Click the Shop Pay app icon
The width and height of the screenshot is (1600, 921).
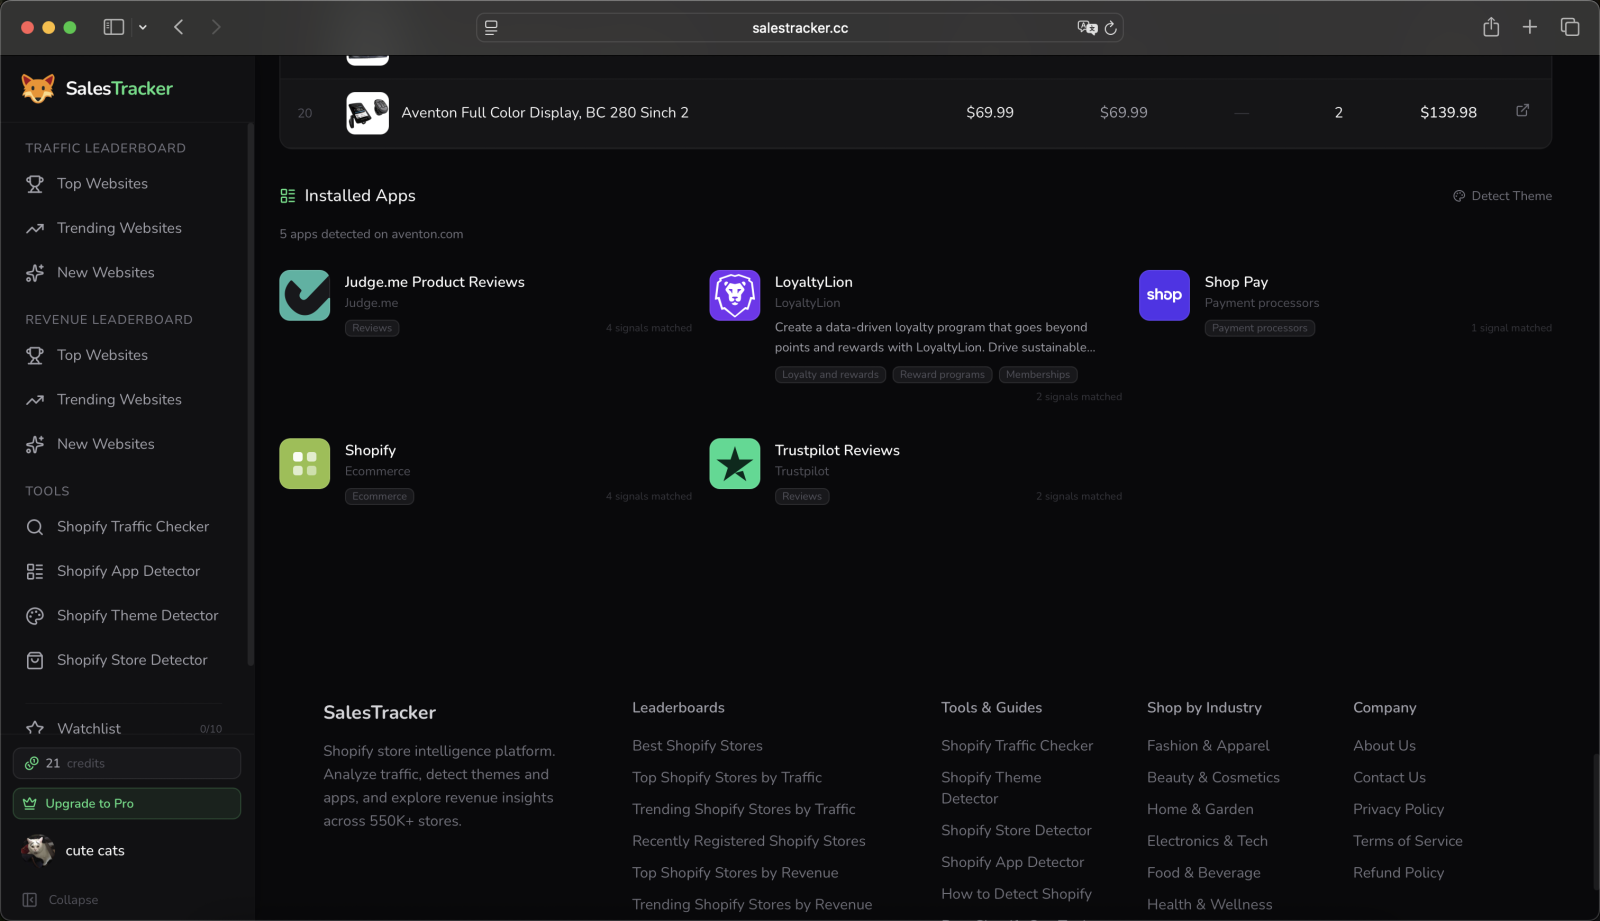point(1164,295)
